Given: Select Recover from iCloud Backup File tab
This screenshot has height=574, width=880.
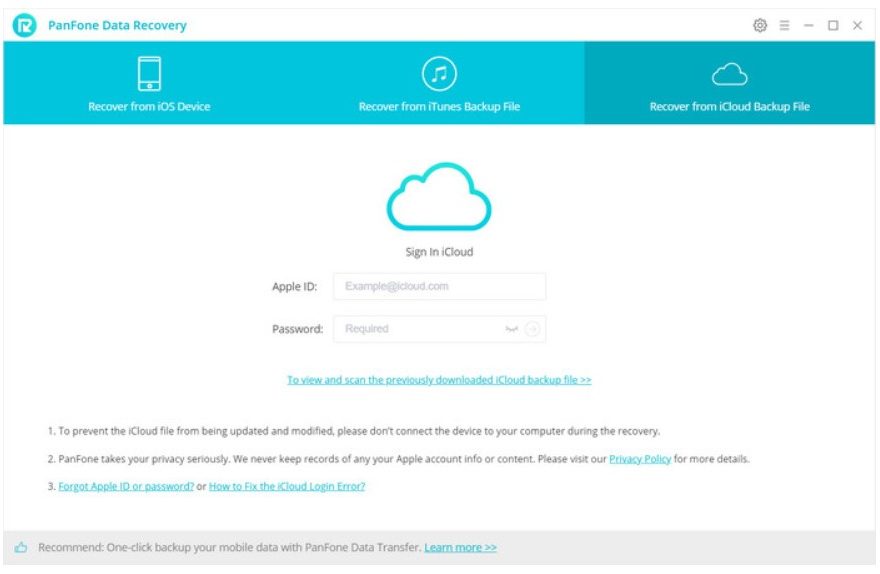Looking at the screenshot, I should [729, 106].
